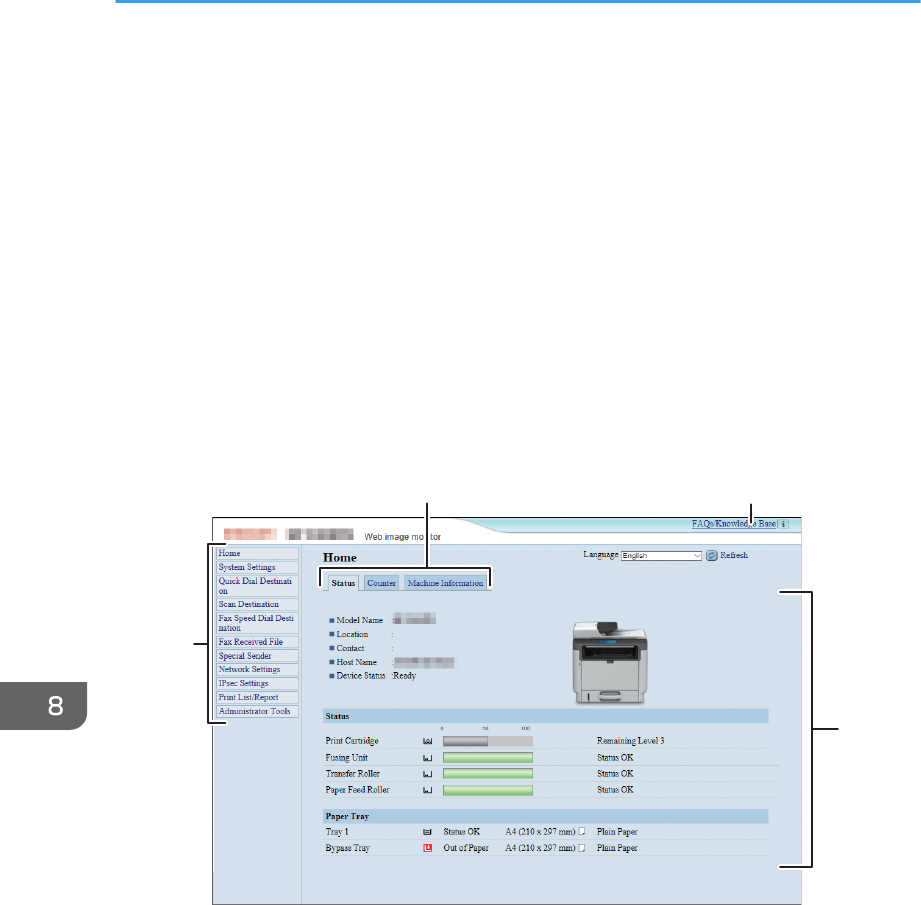Click the Tray 1 paper orientation icon
Image resolution: width=921 pixels, height=905 pixels.
point(582,832)
